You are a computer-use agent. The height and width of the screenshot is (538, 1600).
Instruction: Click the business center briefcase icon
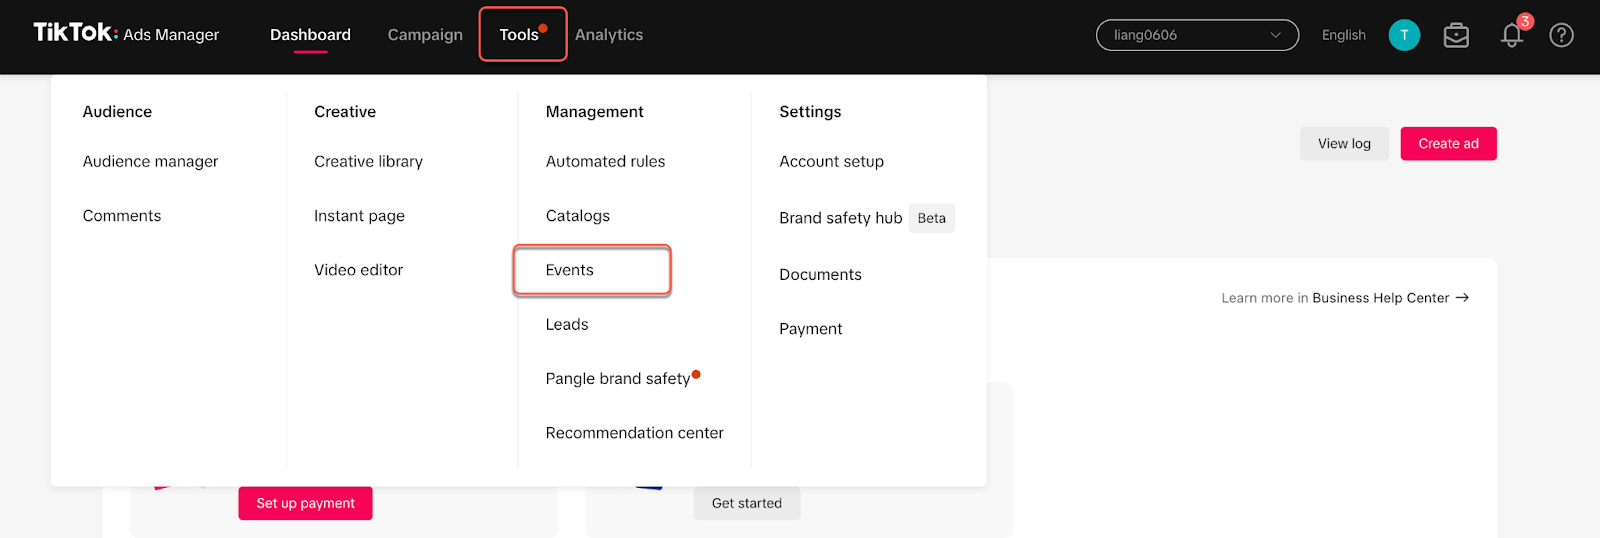(x=1456, y=35)
